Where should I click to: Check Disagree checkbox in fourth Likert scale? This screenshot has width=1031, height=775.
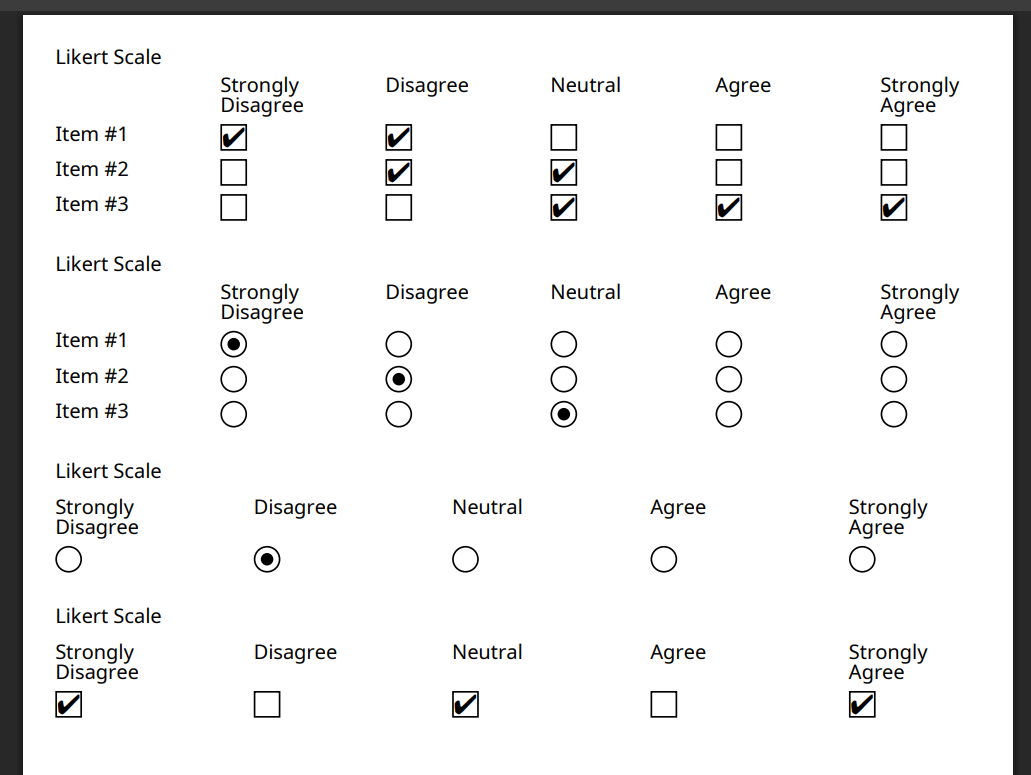tap(267, 705)
